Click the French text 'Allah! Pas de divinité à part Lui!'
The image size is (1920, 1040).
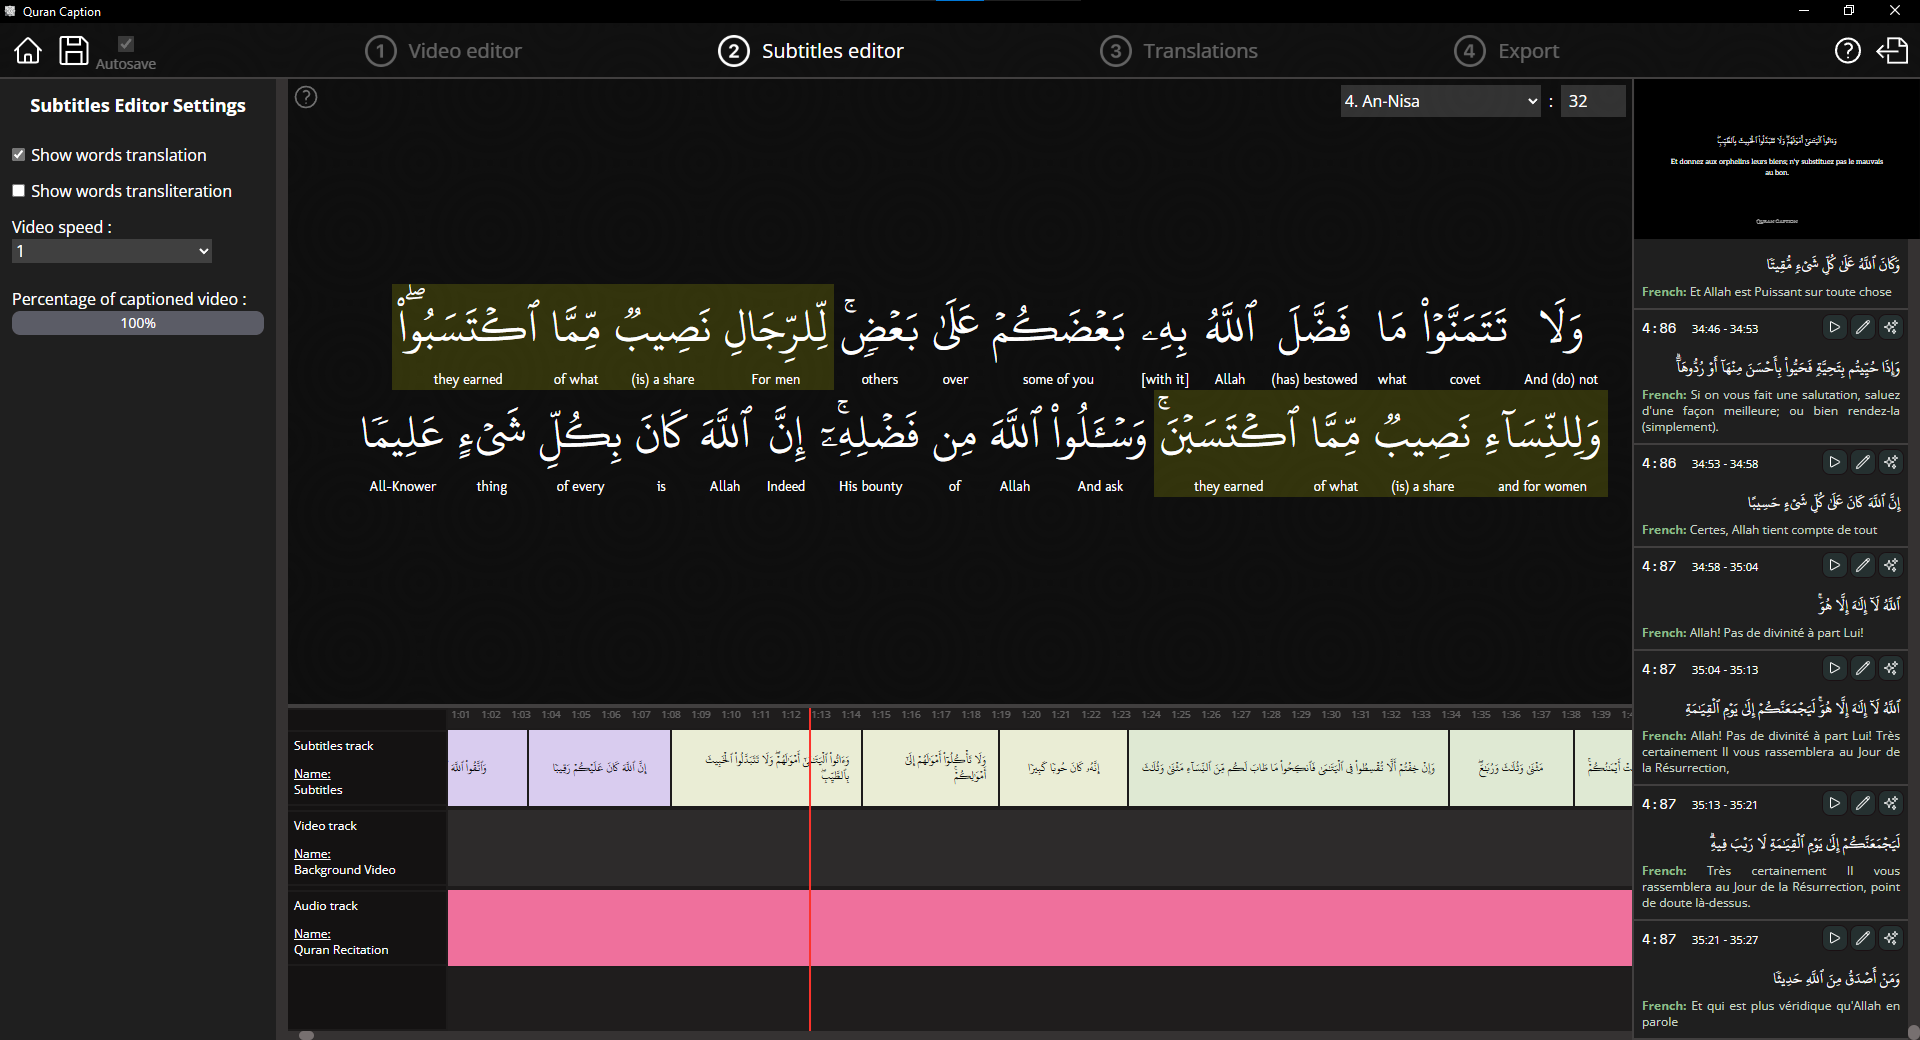point(1776,633)
